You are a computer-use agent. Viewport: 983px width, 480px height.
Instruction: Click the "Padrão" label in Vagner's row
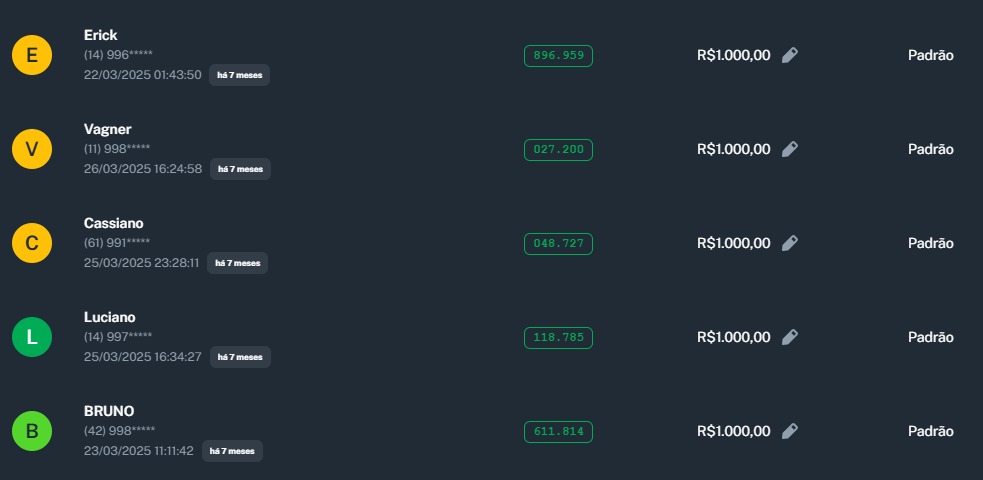930,149
